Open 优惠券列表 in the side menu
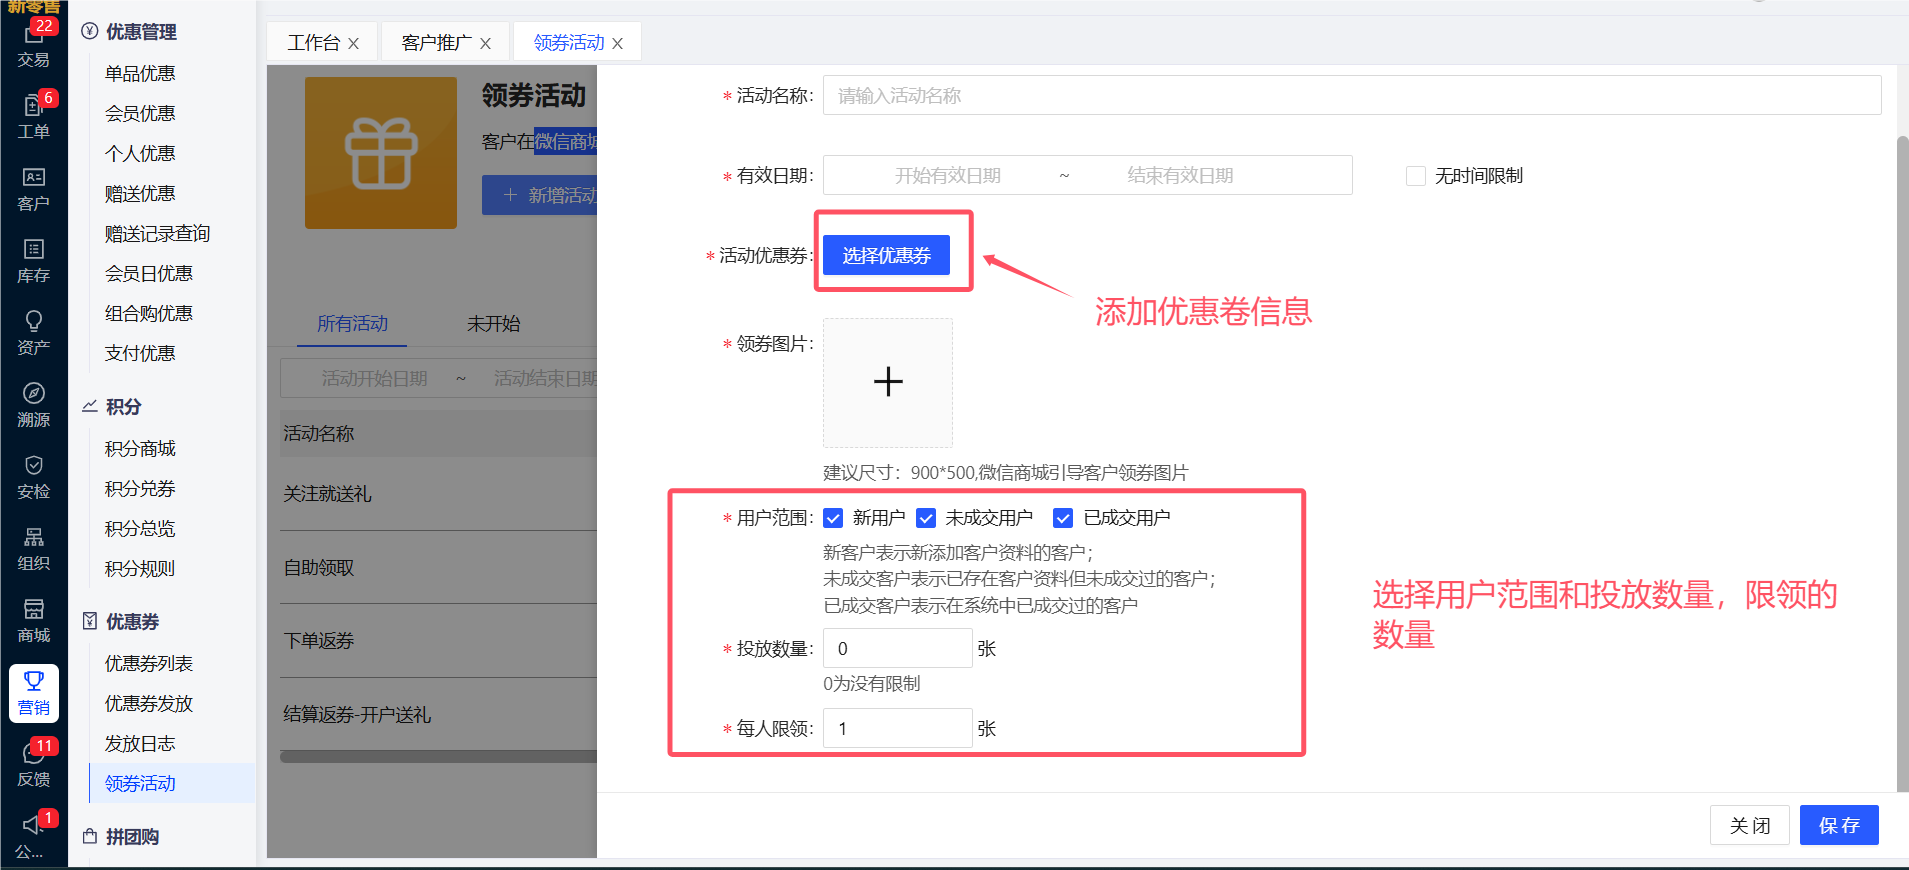Image resolution: width=1909 pixels, height=870 pixels. coord(149,664)
